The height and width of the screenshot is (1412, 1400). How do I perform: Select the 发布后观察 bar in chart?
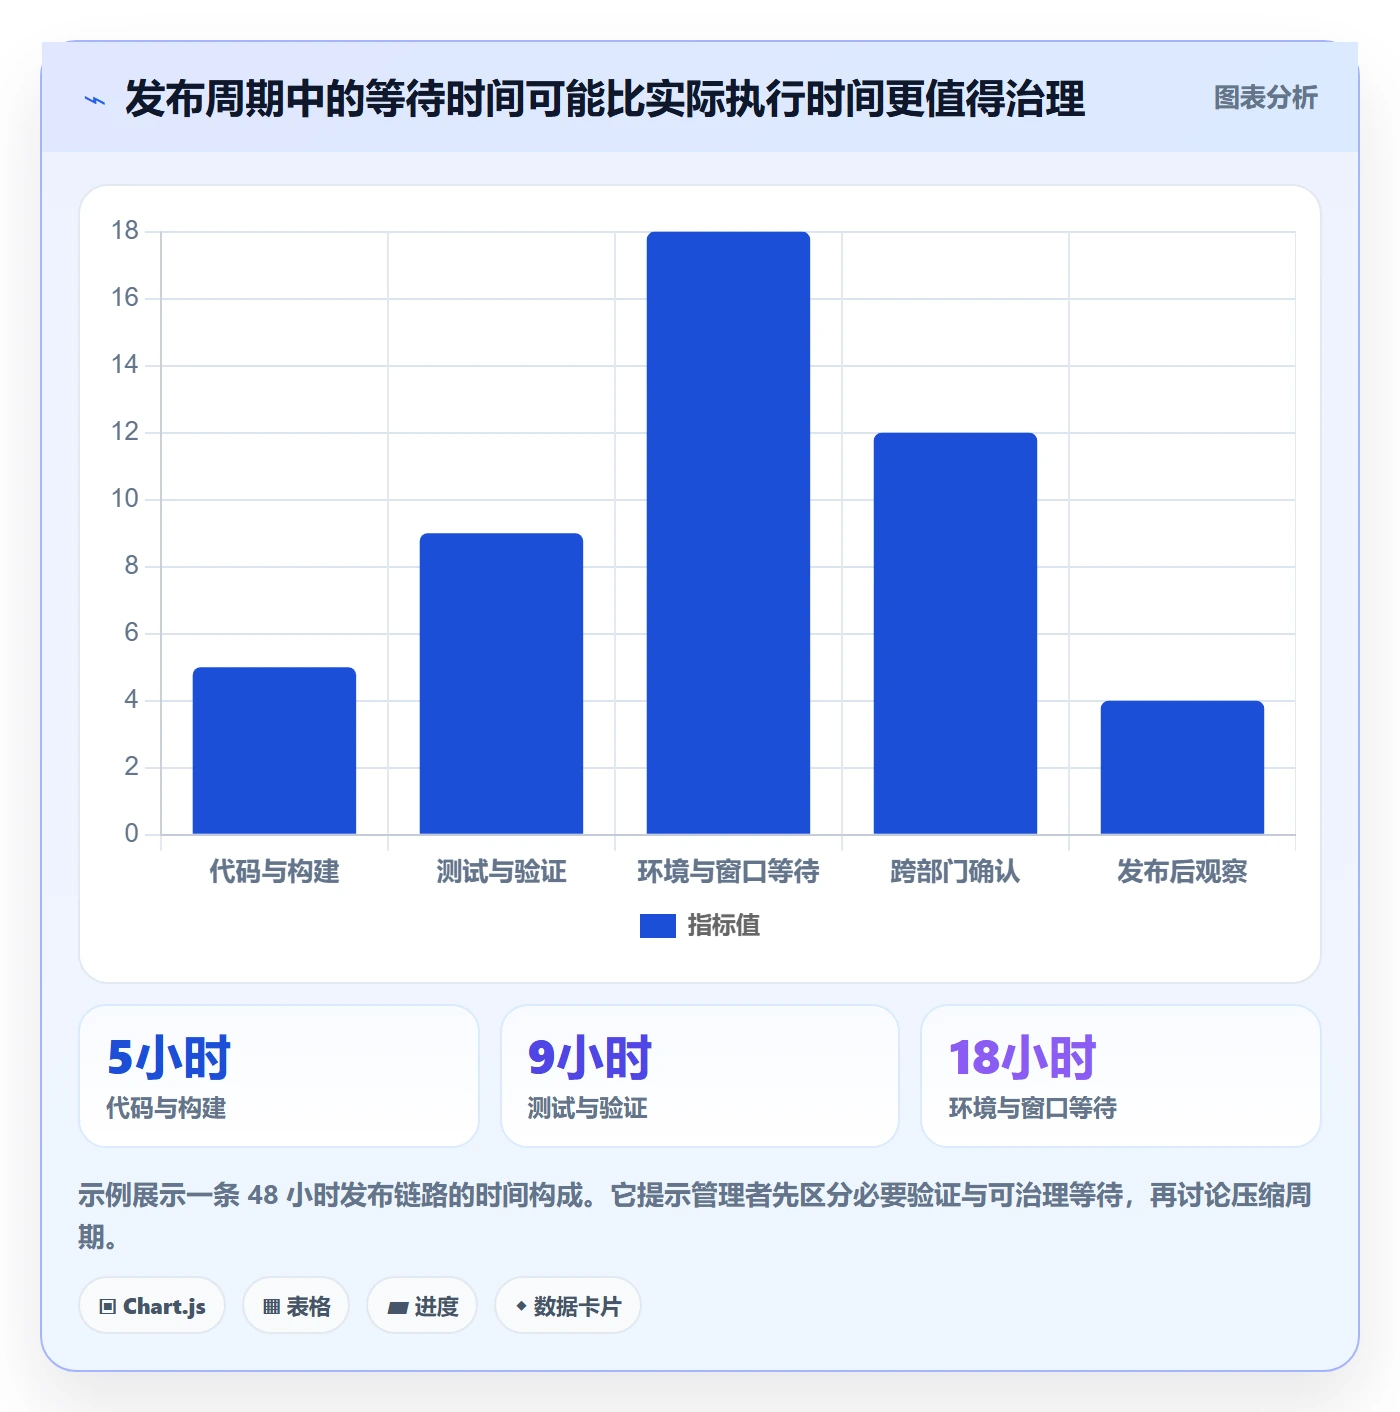click(1182, 767)
